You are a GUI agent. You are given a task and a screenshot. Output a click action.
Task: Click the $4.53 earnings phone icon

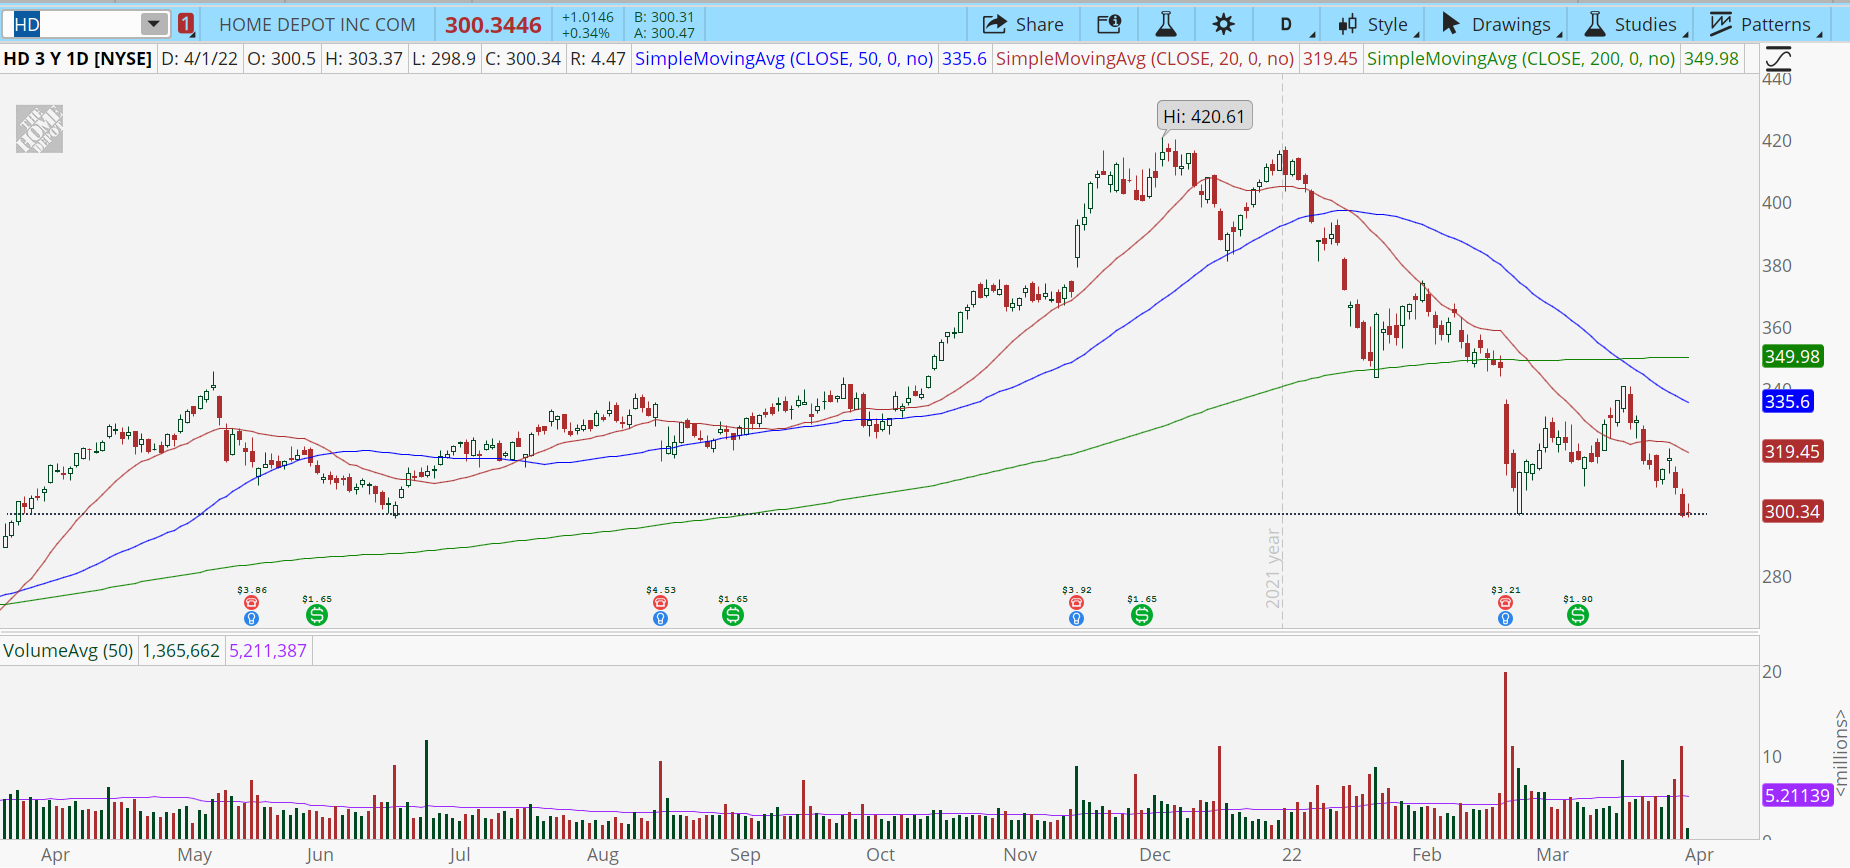point(660,603)
